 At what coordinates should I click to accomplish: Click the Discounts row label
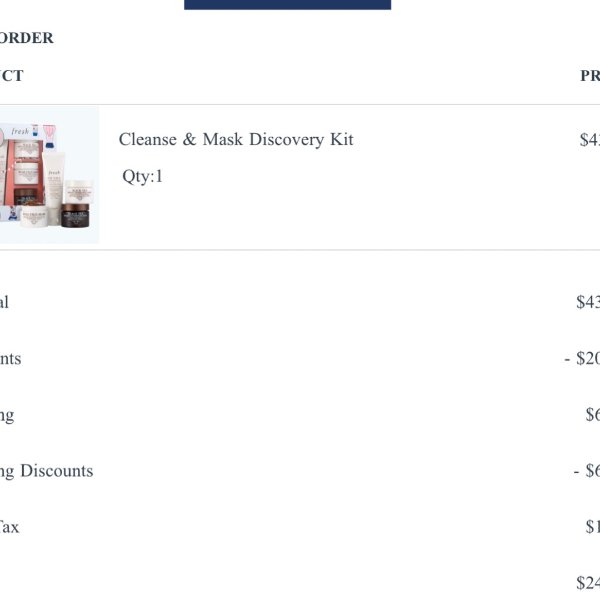tap(11, 359)
